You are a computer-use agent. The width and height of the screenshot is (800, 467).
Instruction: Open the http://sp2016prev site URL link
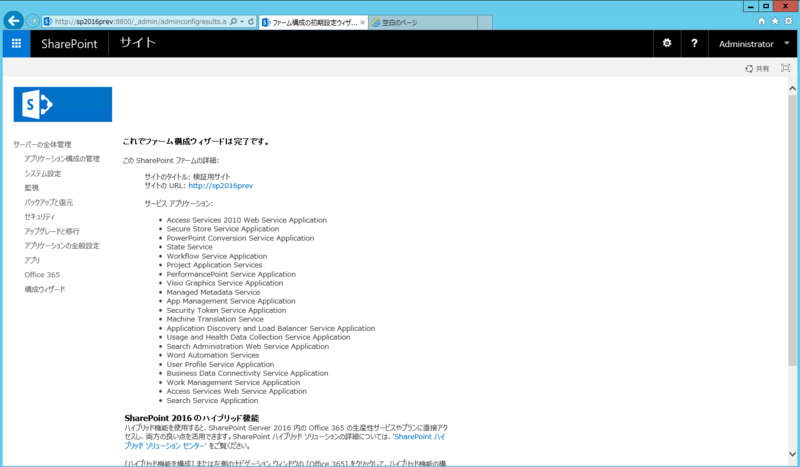point(220,186)
